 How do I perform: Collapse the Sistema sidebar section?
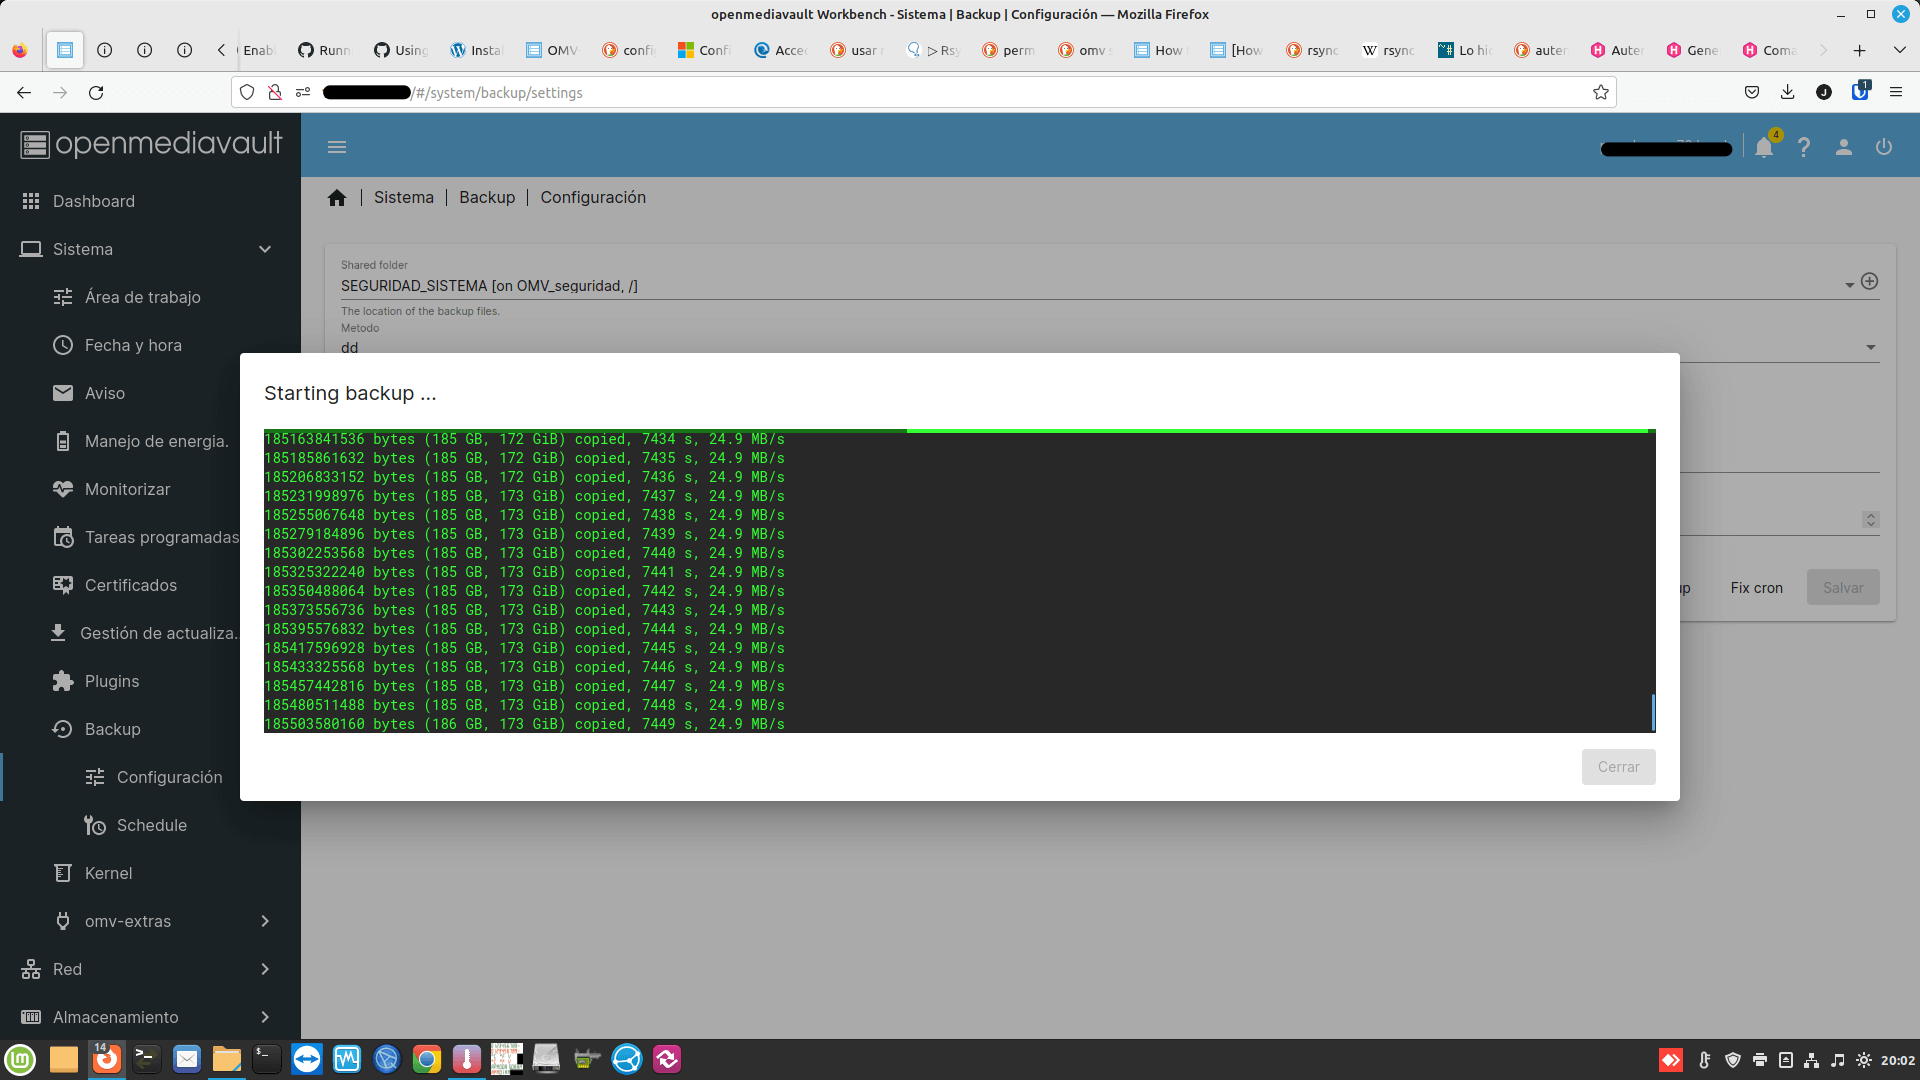pyautogui.click(x=265, y=249)
